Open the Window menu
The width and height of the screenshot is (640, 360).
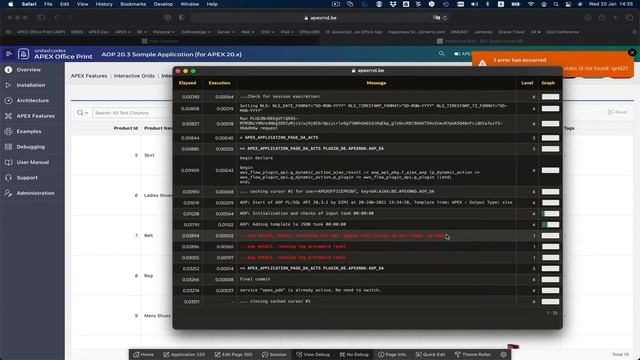(190, 4)
